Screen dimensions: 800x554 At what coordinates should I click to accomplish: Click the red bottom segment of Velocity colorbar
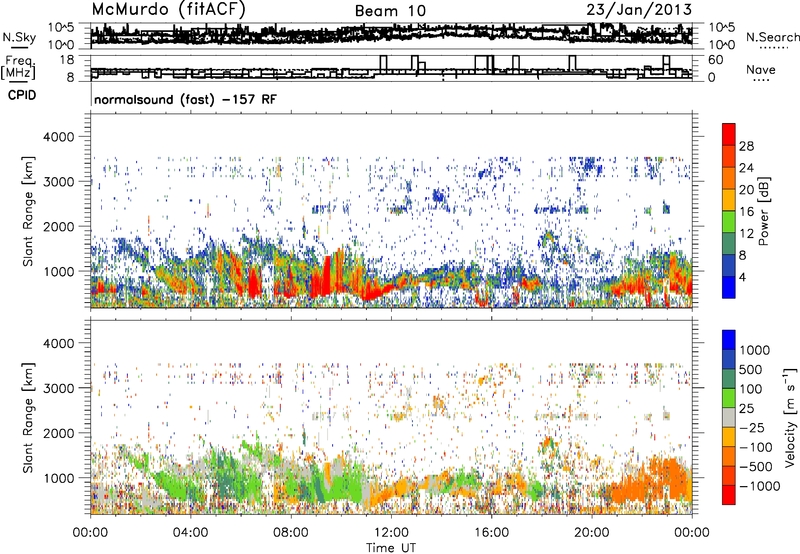pyautogui.click(x=729, y=495)
